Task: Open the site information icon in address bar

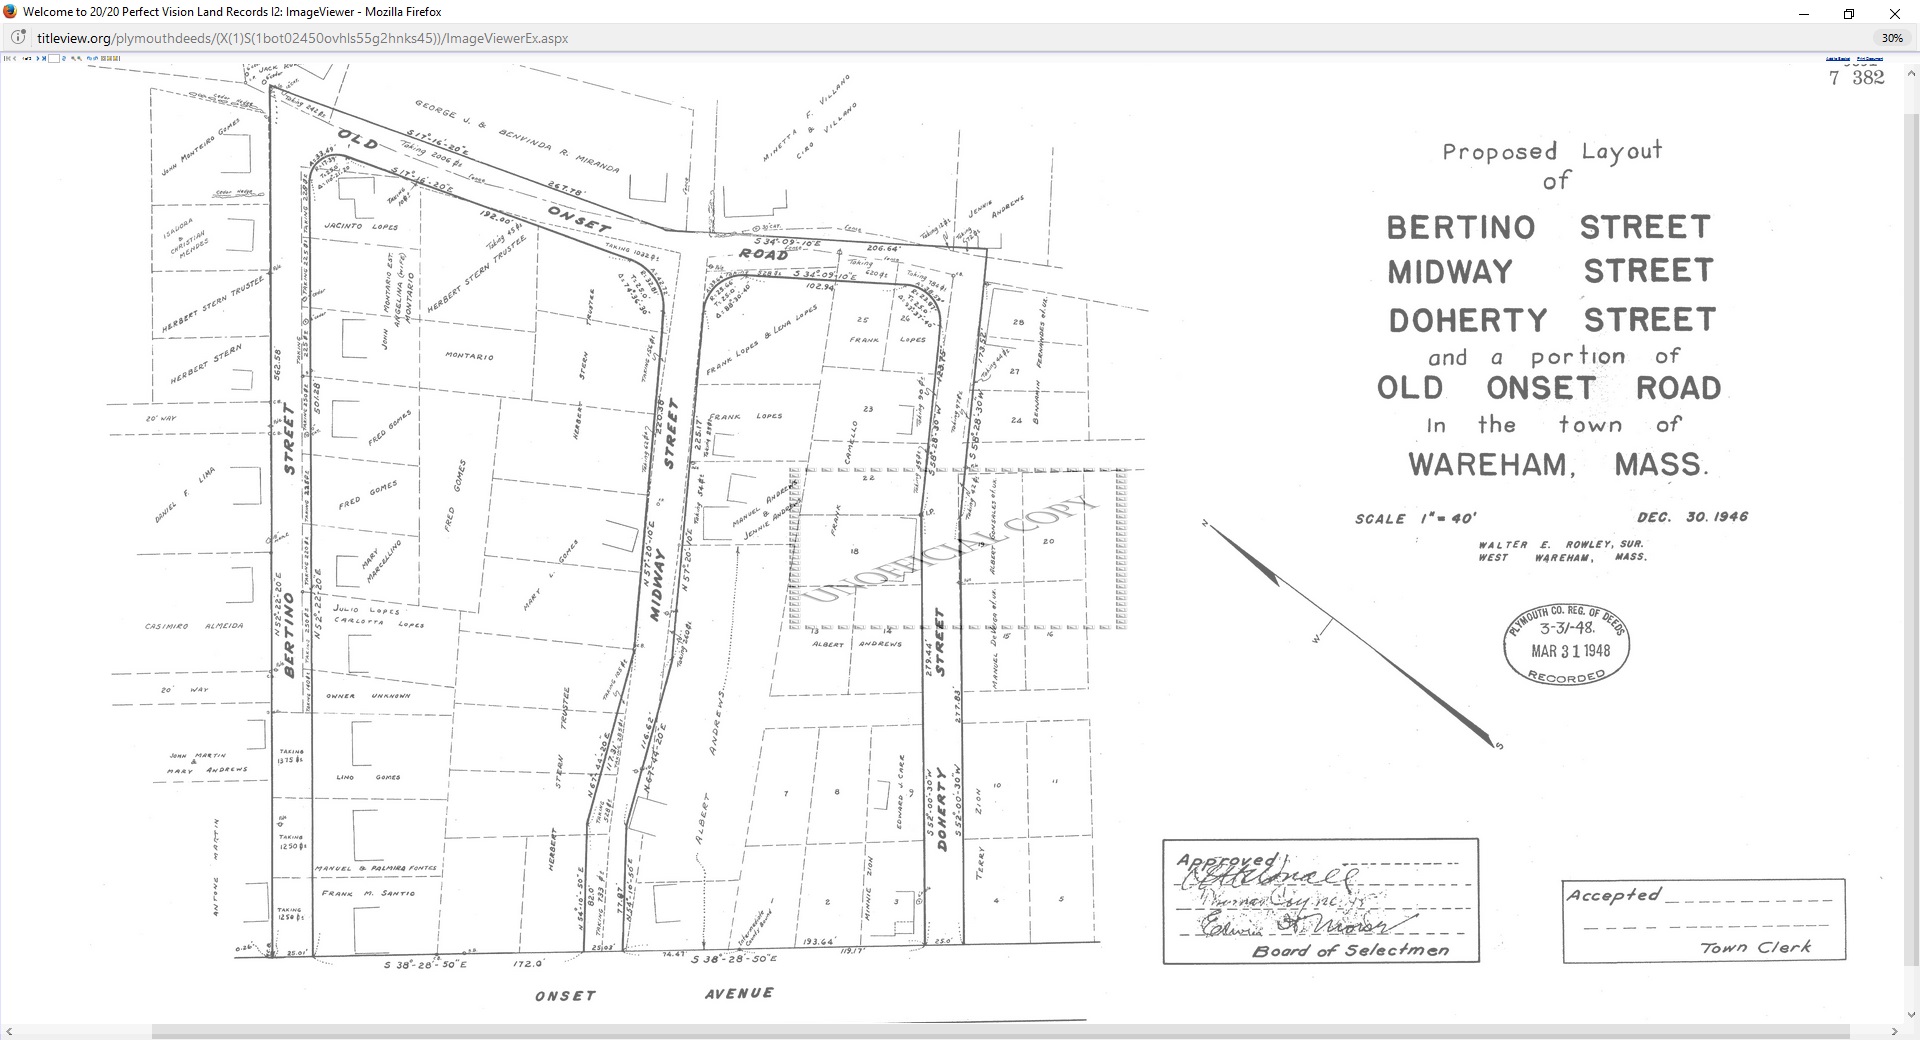Action: pos(18,38)
